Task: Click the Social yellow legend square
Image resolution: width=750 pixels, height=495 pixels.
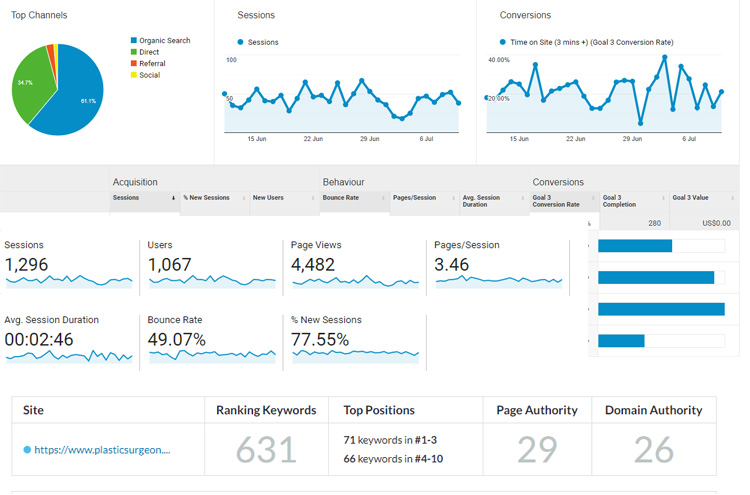Action: (134, 75)
